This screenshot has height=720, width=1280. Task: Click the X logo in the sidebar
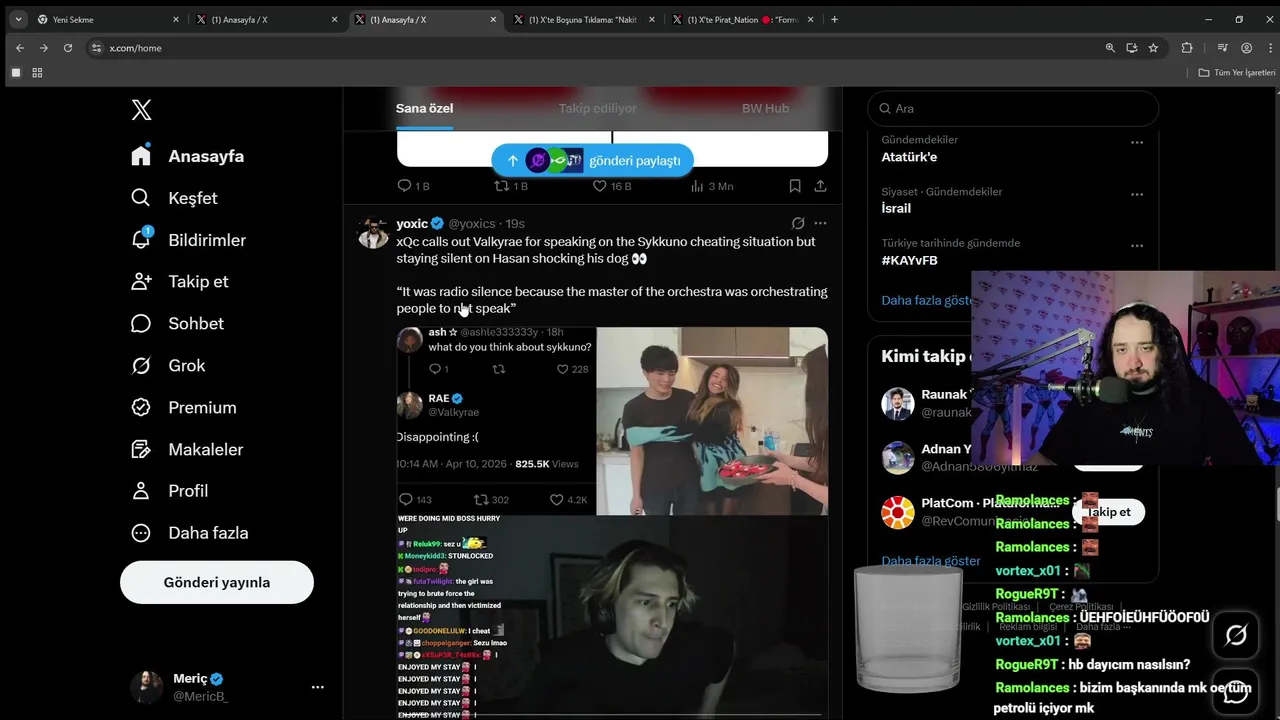[x=141, y=110]
